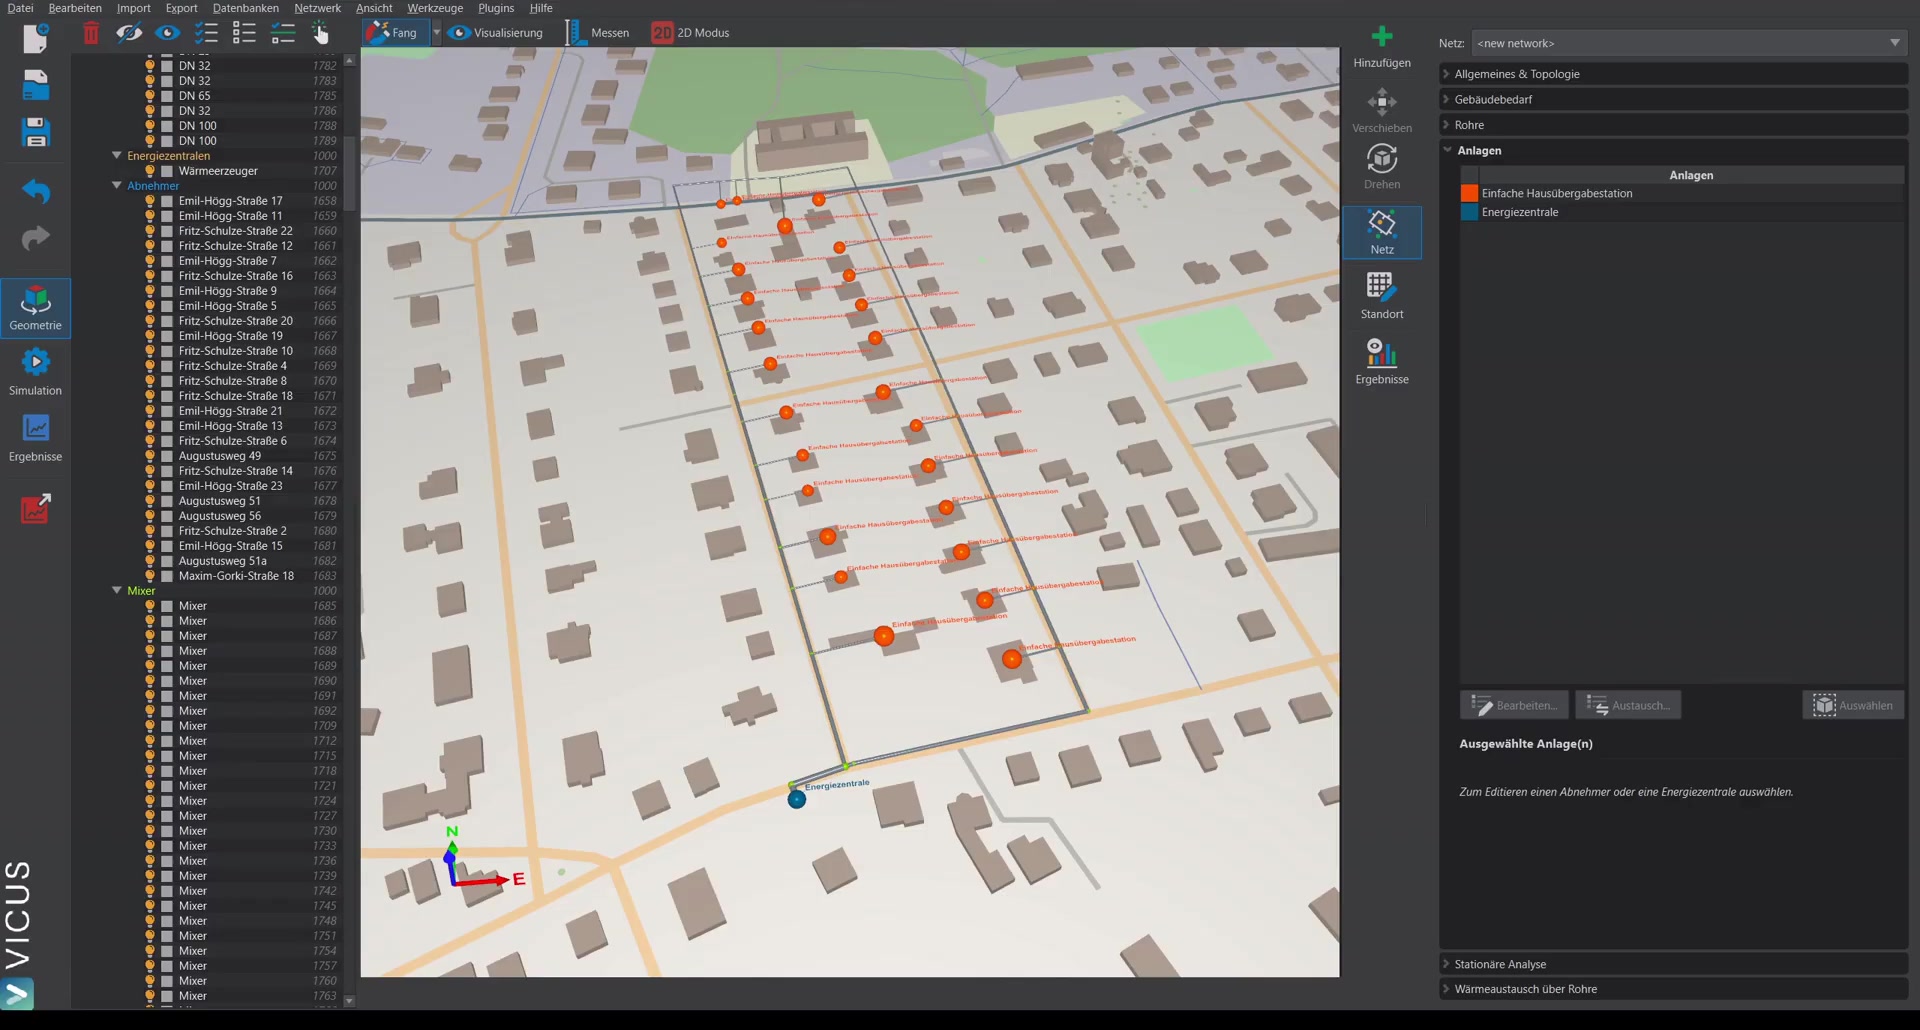The image size is (1920, 1030).
Task: Toggle the light bulb visibility for Augustusweg 49
Action: [150, 456]
